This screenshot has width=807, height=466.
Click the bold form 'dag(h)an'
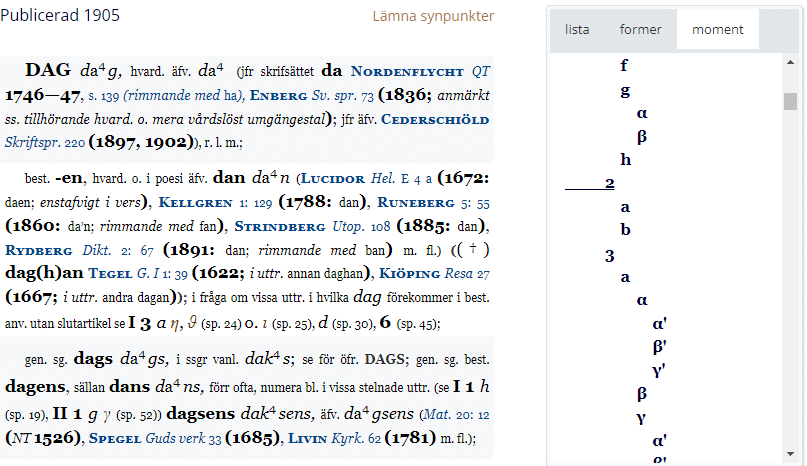pos(44,273)
